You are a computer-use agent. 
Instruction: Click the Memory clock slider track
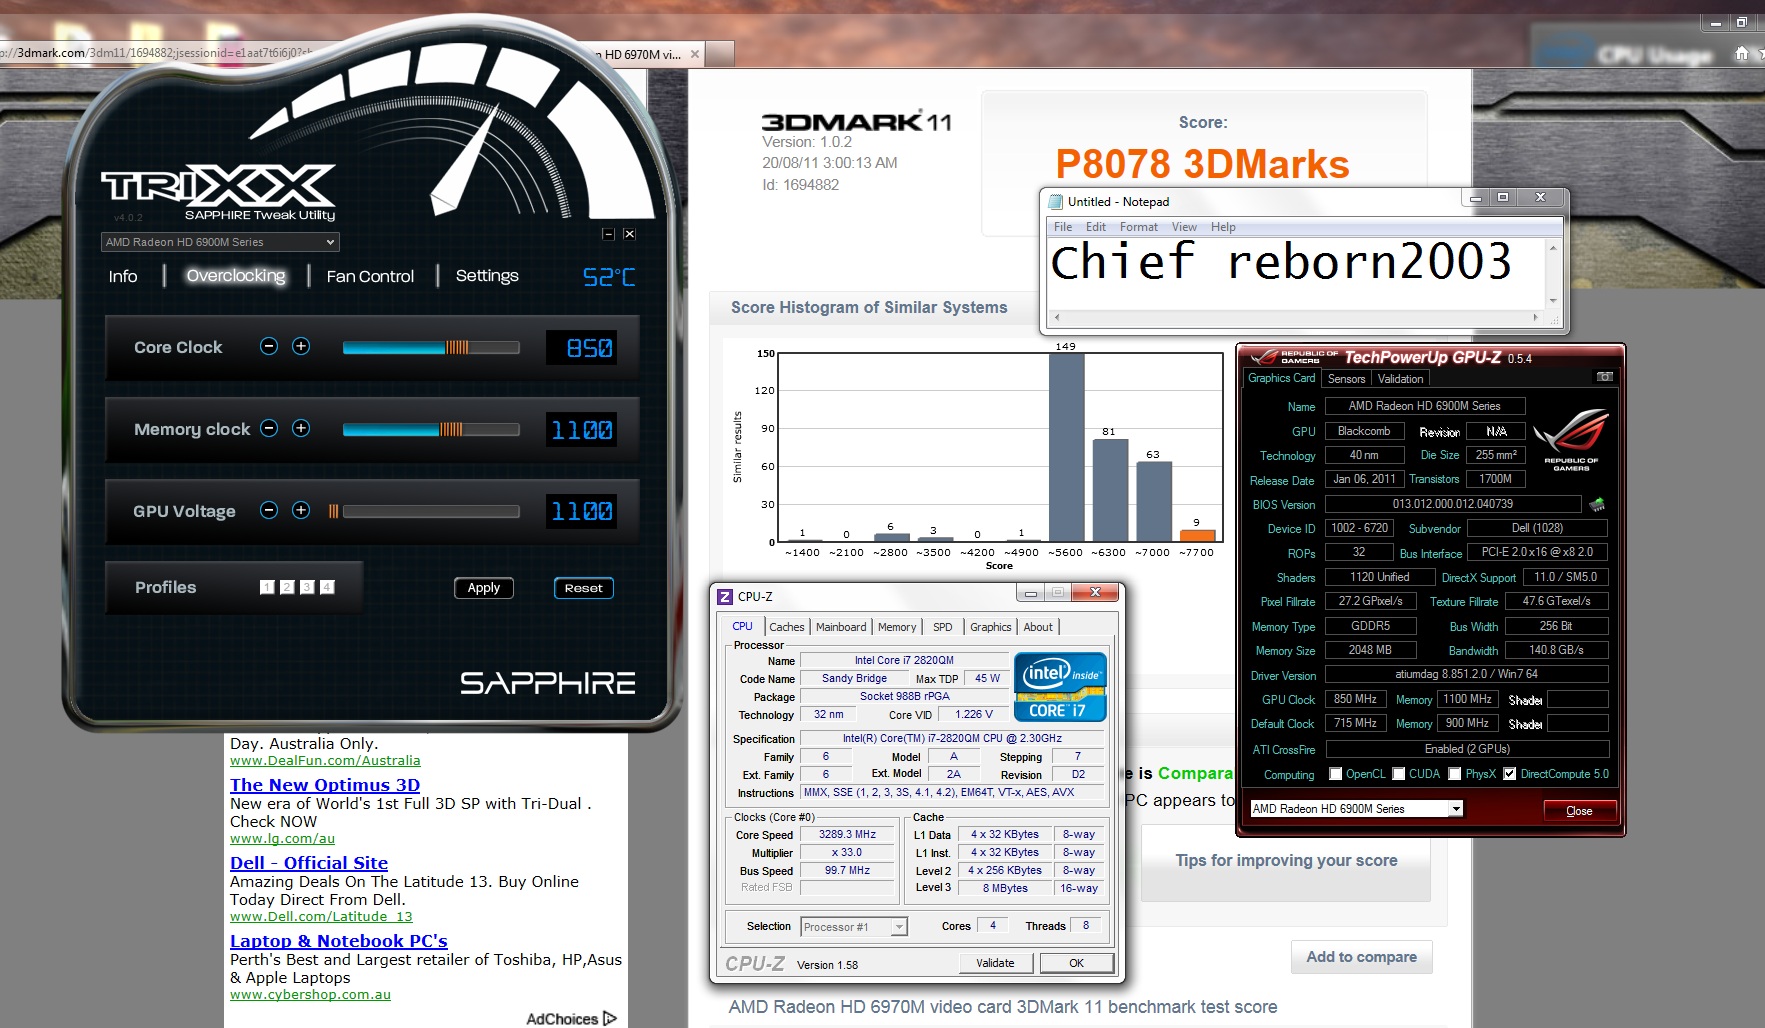click(x=431, y=429)
